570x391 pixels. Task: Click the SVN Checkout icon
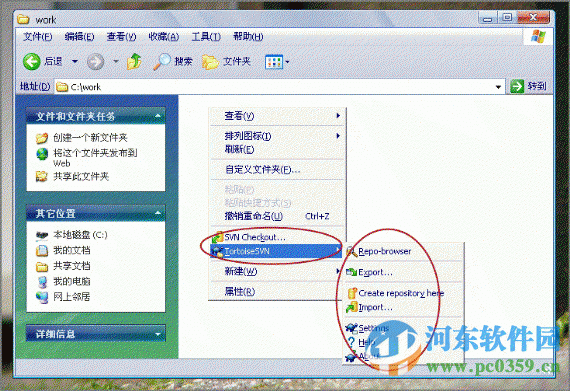(217, 237)
